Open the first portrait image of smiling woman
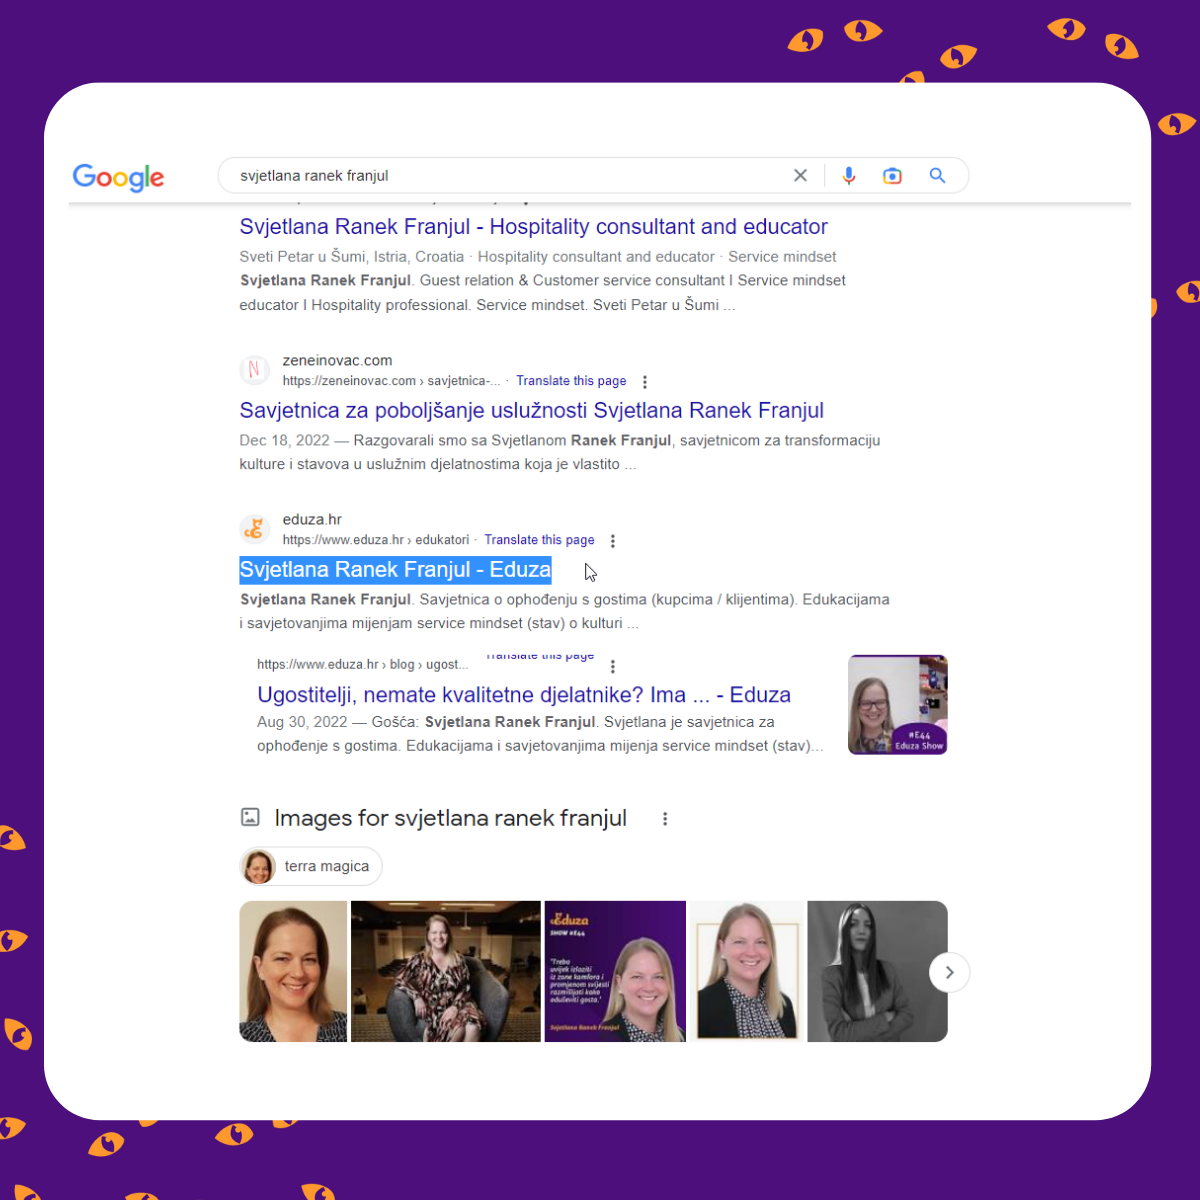 (x=293, y=971)
